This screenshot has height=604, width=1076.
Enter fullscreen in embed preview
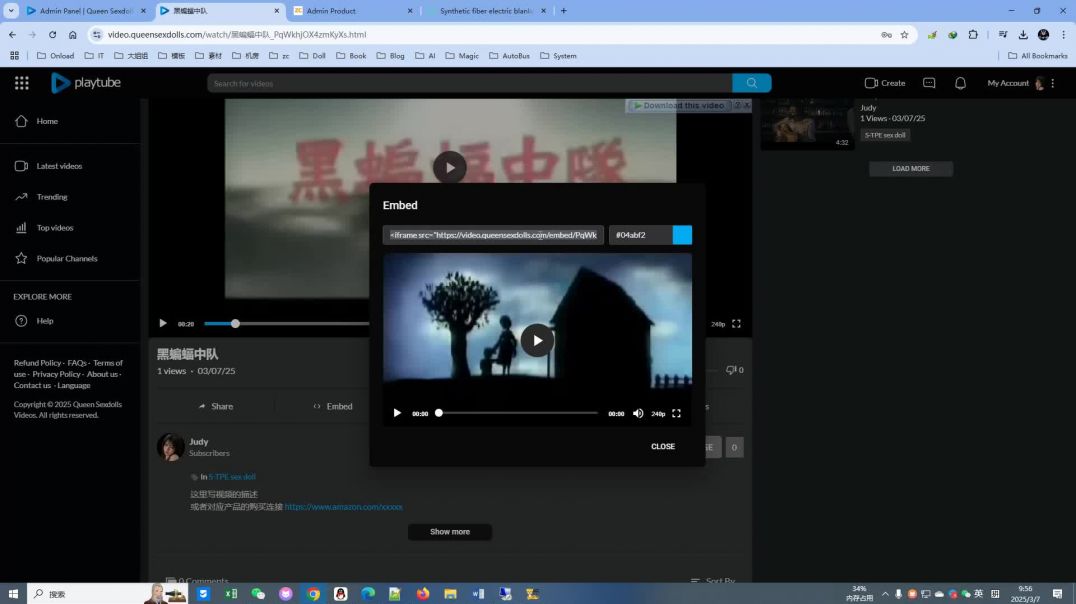677,413
